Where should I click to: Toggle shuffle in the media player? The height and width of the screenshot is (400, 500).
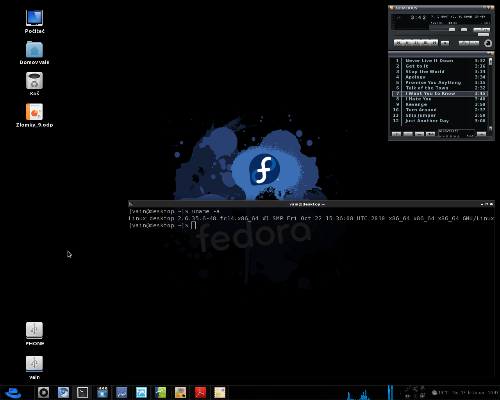464,43
